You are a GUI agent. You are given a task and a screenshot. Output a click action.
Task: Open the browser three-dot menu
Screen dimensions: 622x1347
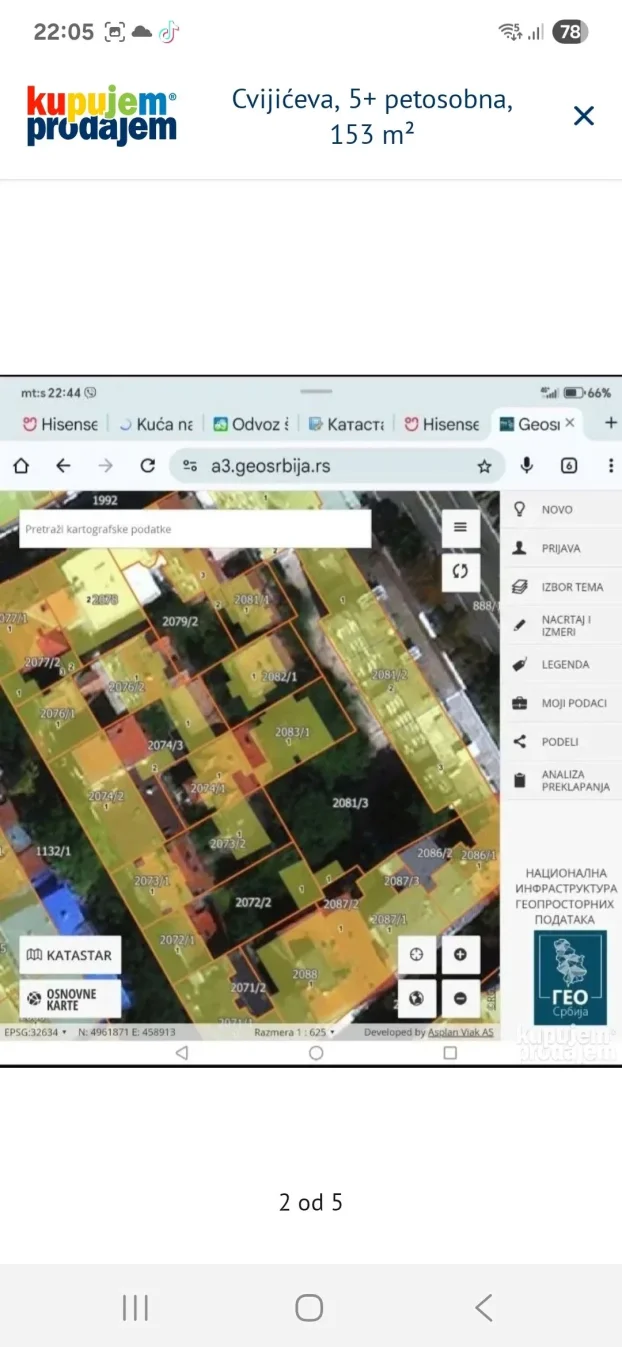(x=611, y=465)
